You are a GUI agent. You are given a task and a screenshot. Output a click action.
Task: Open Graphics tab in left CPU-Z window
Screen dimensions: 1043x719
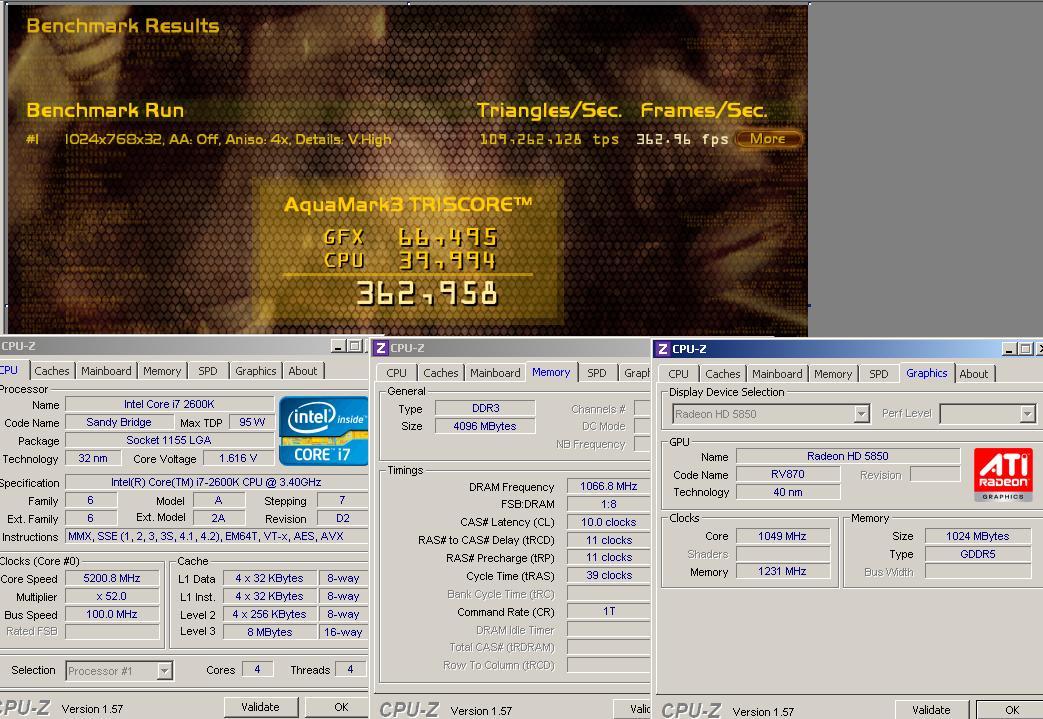[x=255, y=371]
